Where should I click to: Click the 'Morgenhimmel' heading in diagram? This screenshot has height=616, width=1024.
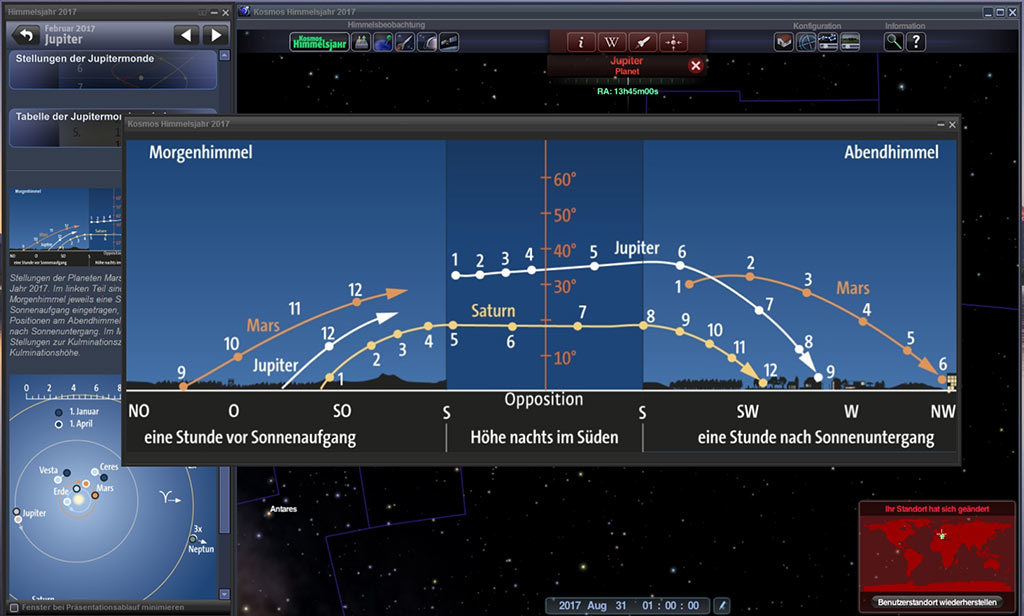[200, 153]
